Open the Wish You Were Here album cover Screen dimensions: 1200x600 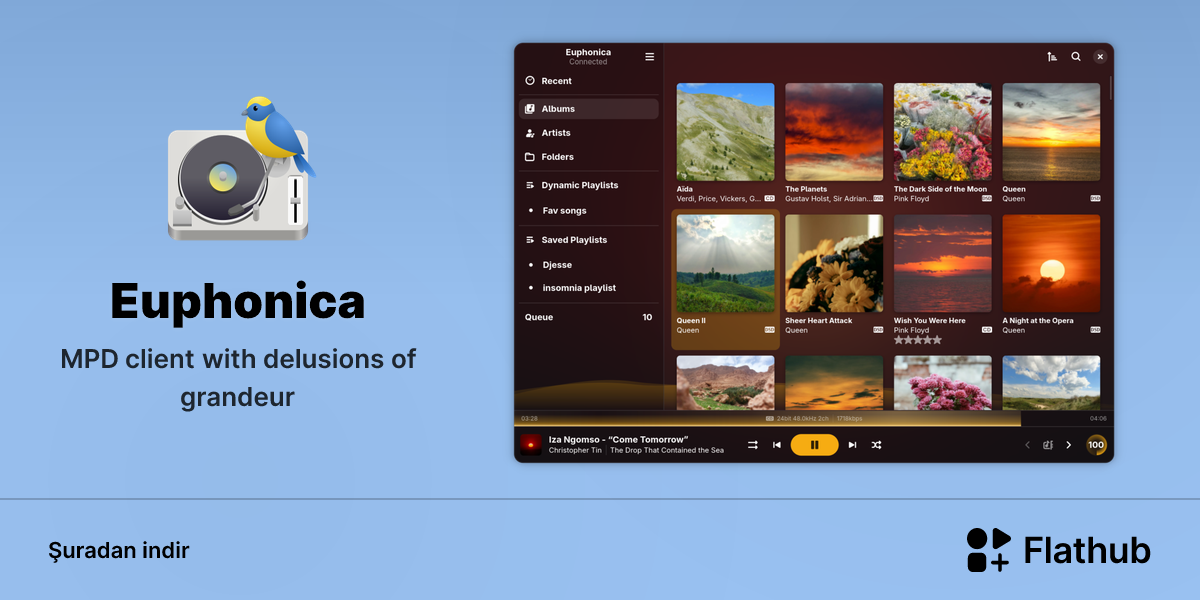(943, 264)
